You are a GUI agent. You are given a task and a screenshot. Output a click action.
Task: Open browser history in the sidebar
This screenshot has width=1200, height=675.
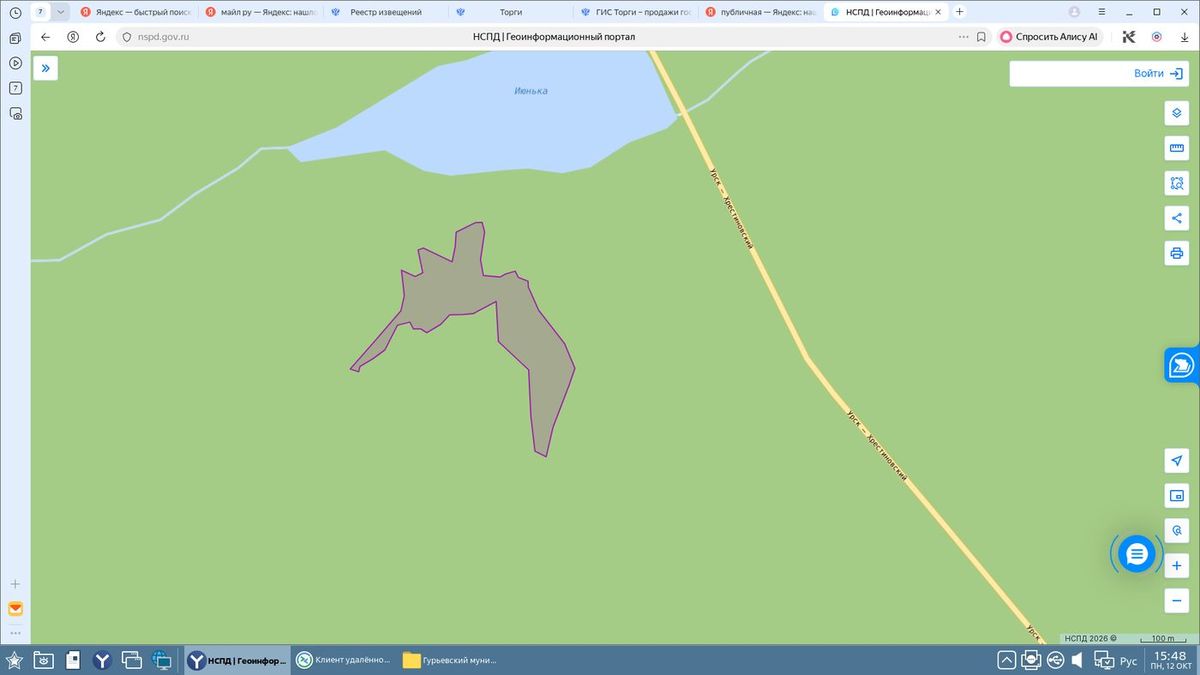[15, 12]
